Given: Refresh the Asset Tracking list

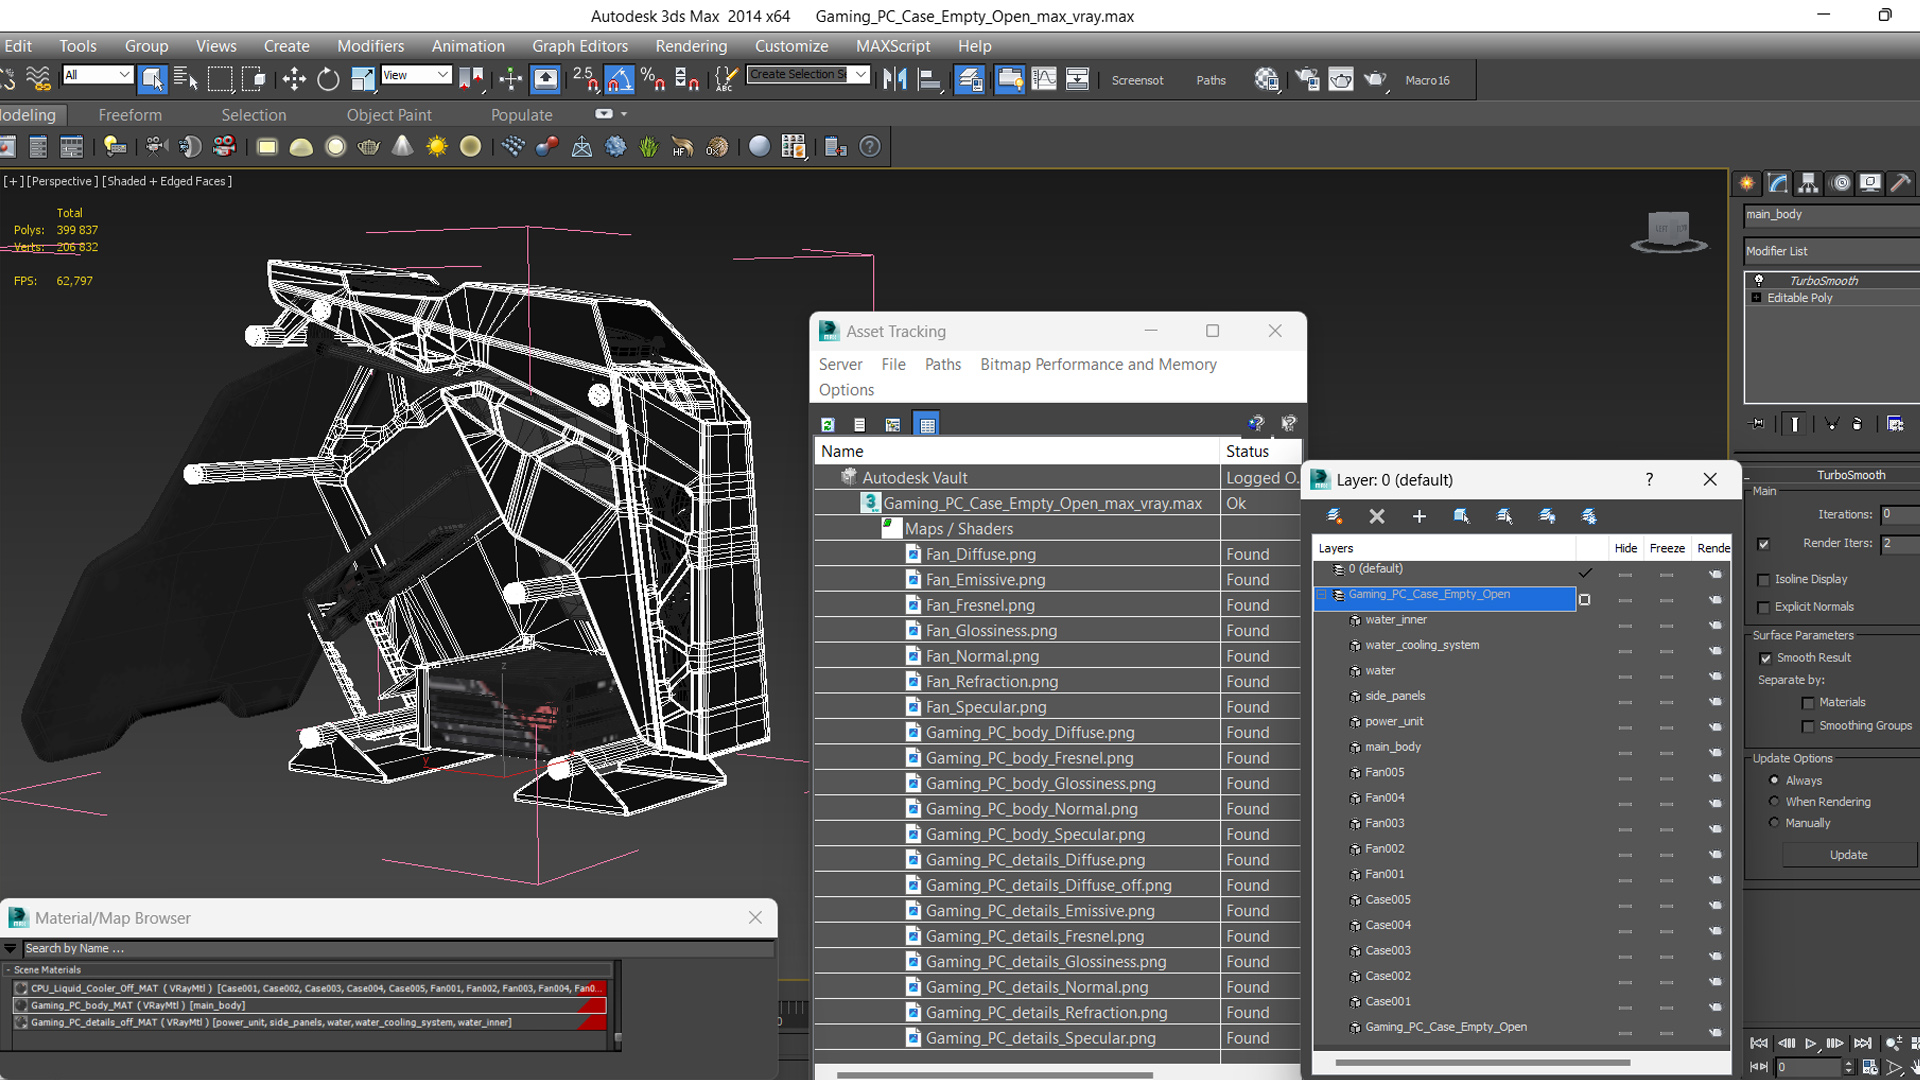Looking at the screenshot, I should point(828,425).
